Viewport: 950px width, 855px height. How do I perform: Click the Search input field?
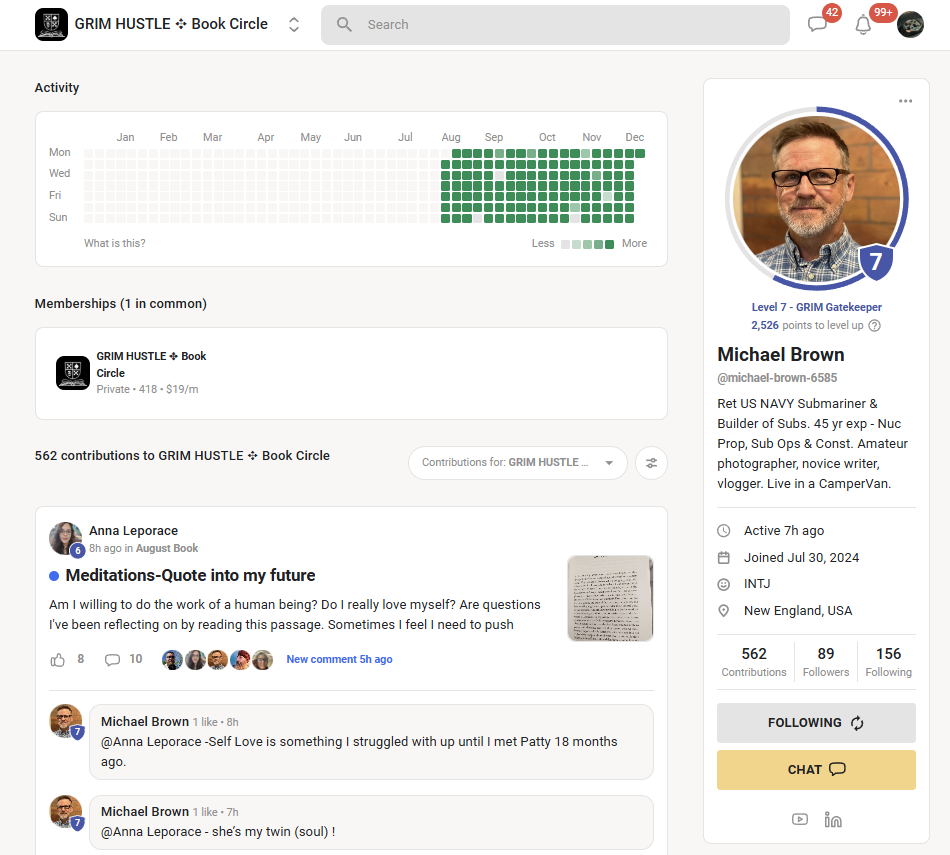(555, 25)
